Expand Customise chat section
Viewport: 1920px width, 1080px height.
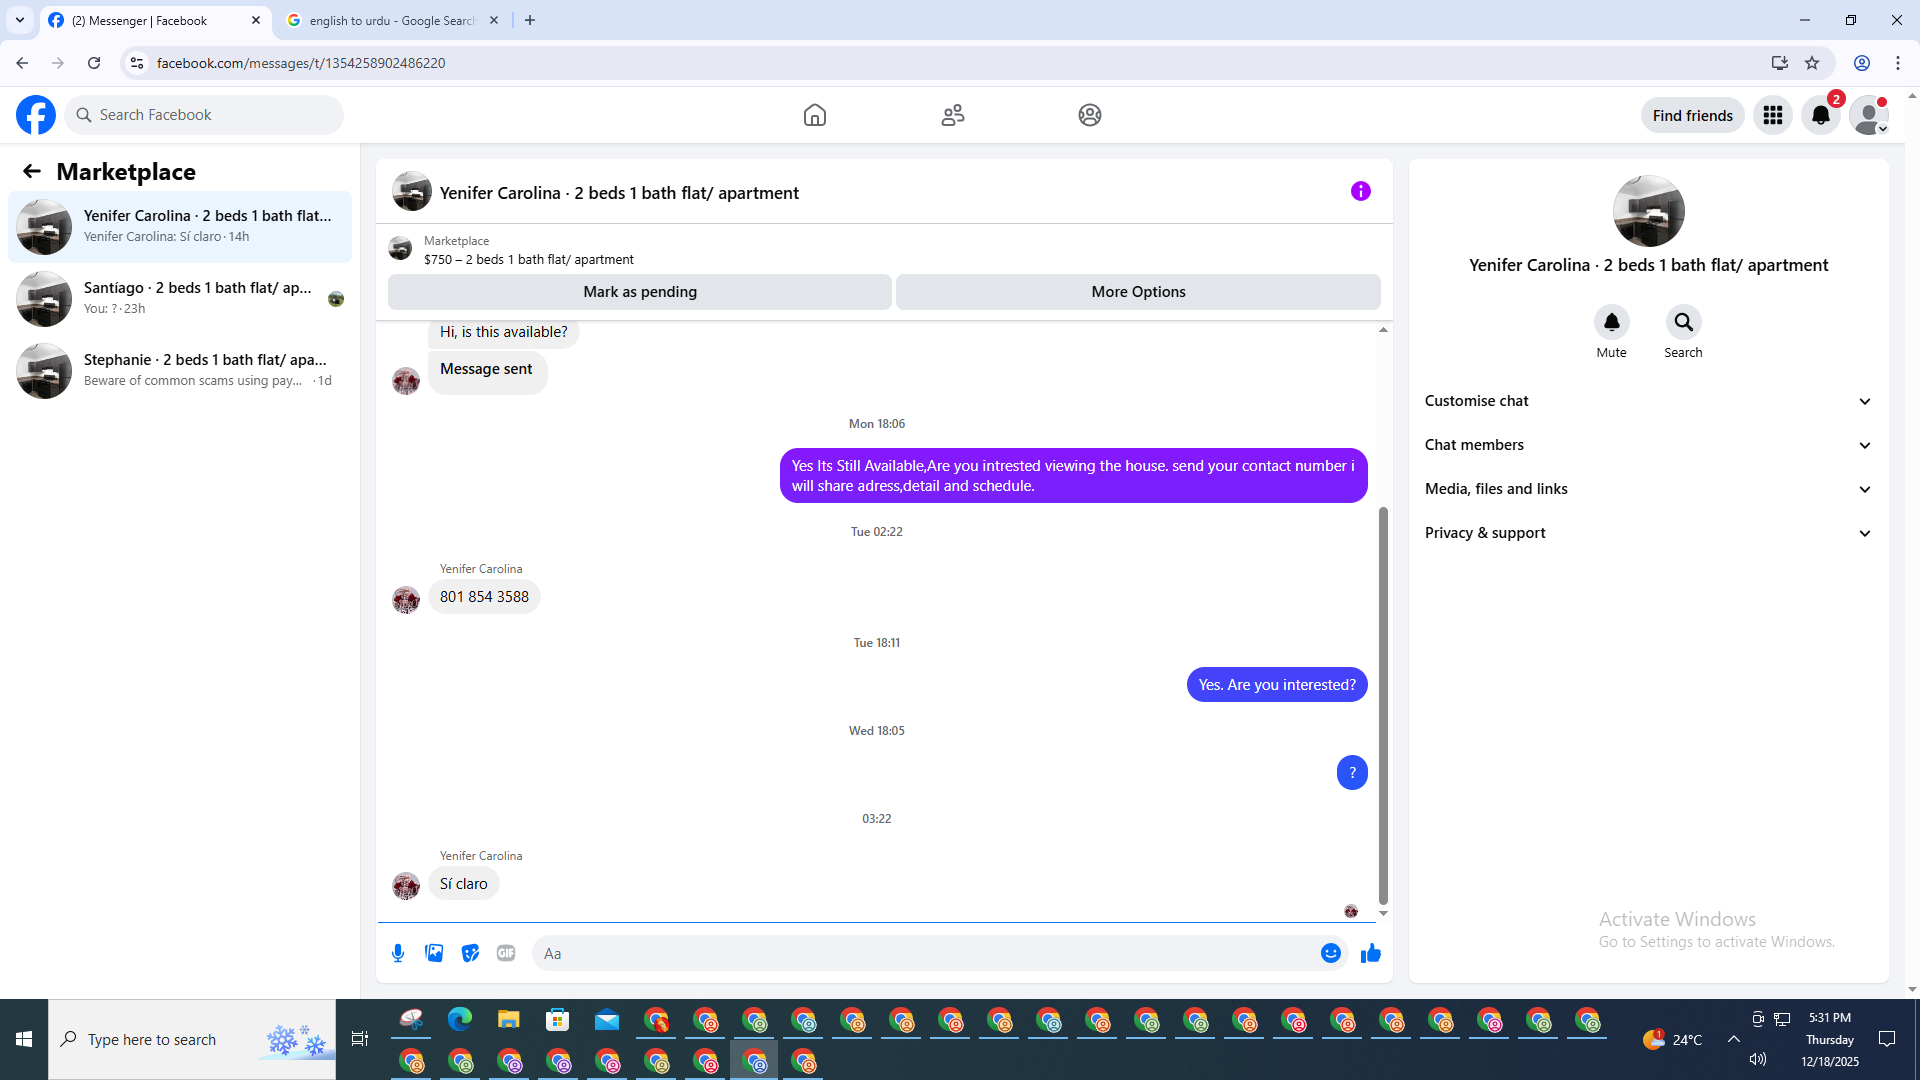coord(1648,401)
